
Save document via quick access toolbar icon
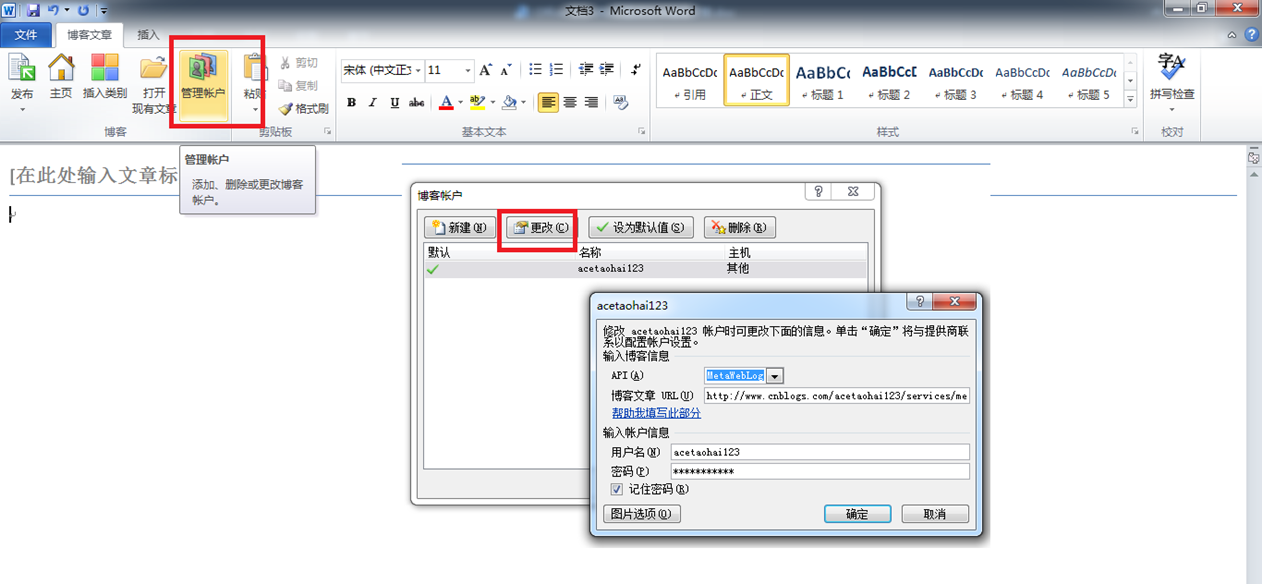pos(33,10)
